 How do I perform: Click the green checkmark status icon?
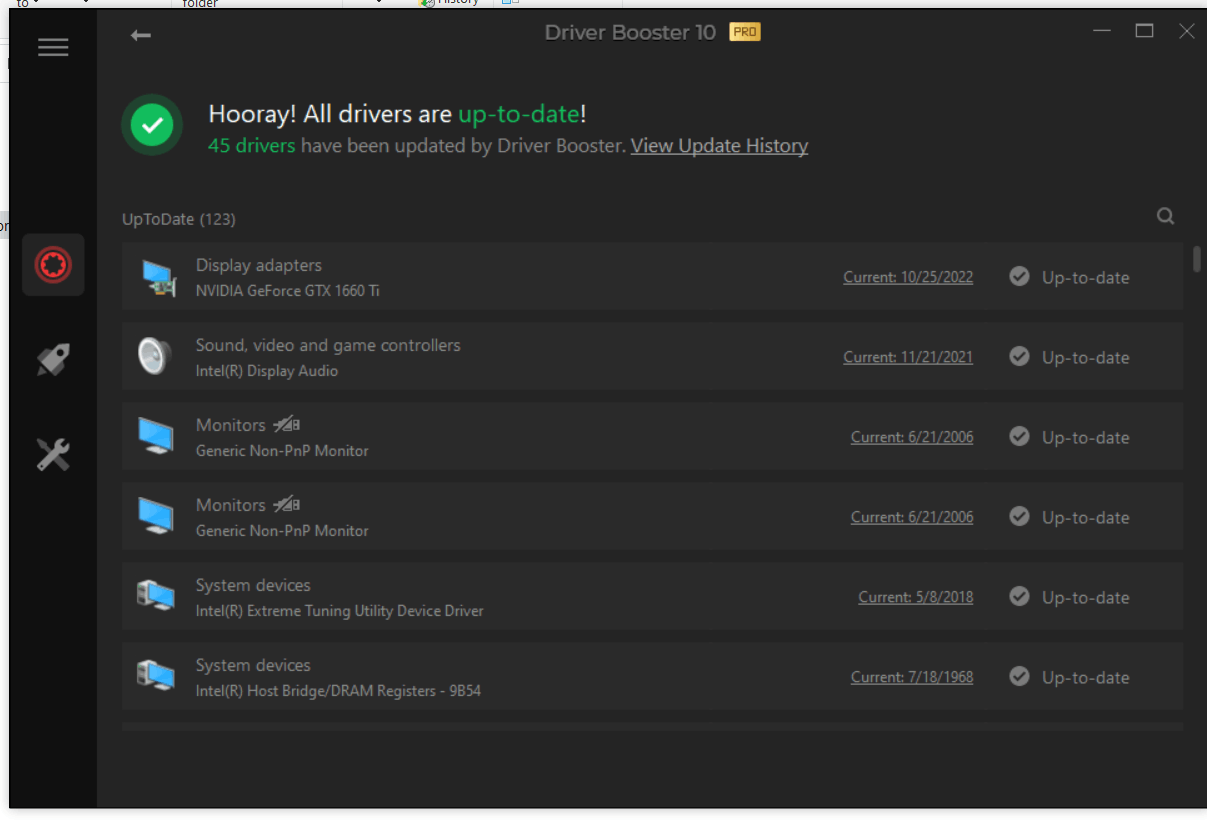point(152,125)
